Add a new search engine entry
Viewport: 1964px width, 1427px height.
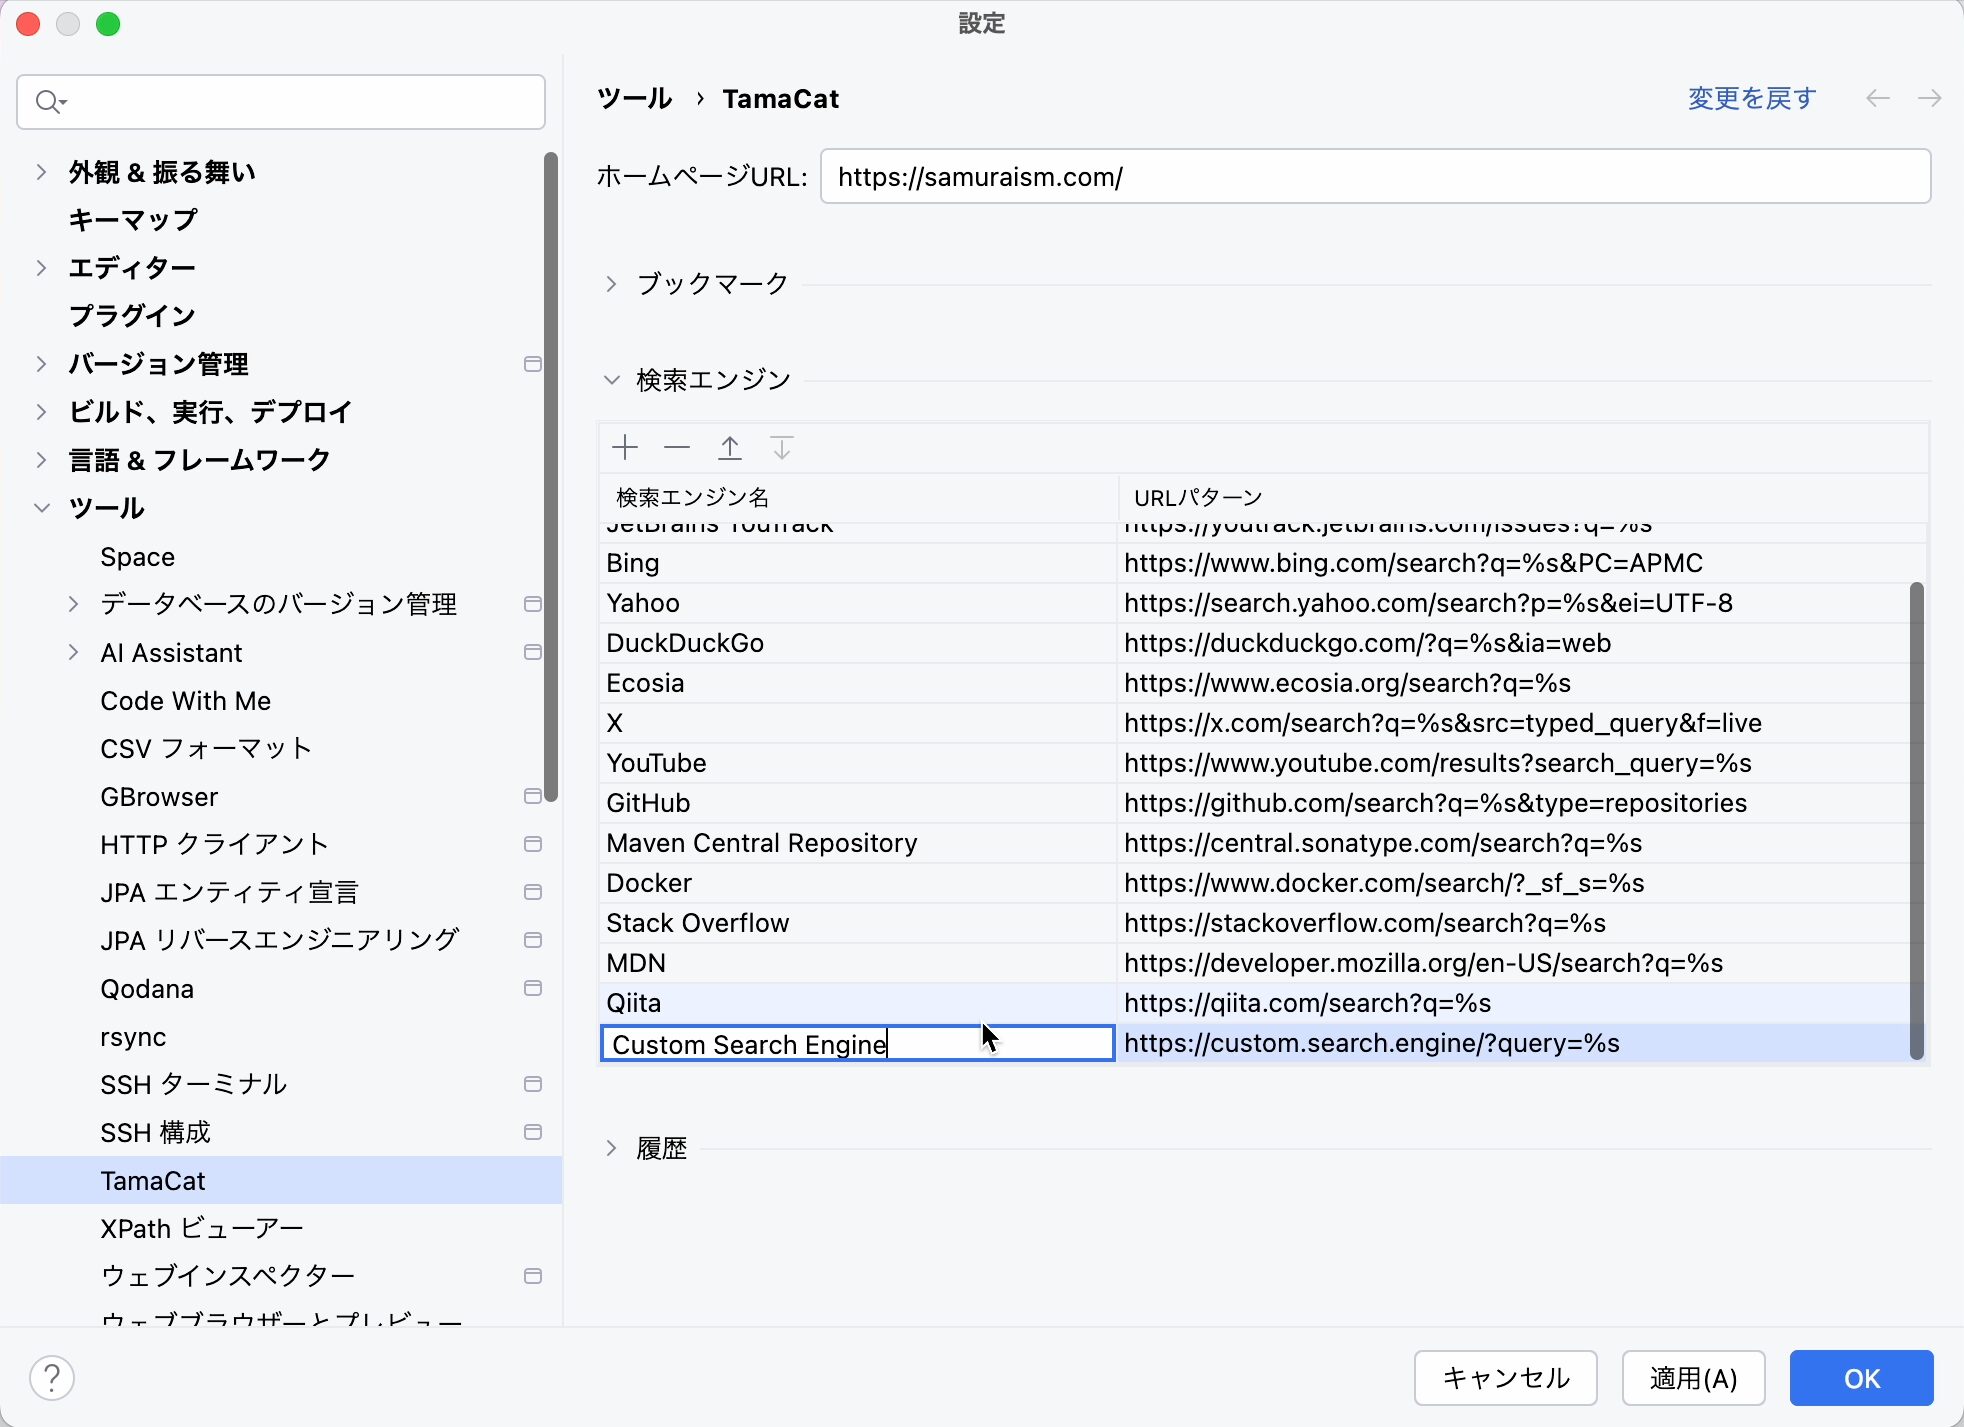click(x=625, y=448)
